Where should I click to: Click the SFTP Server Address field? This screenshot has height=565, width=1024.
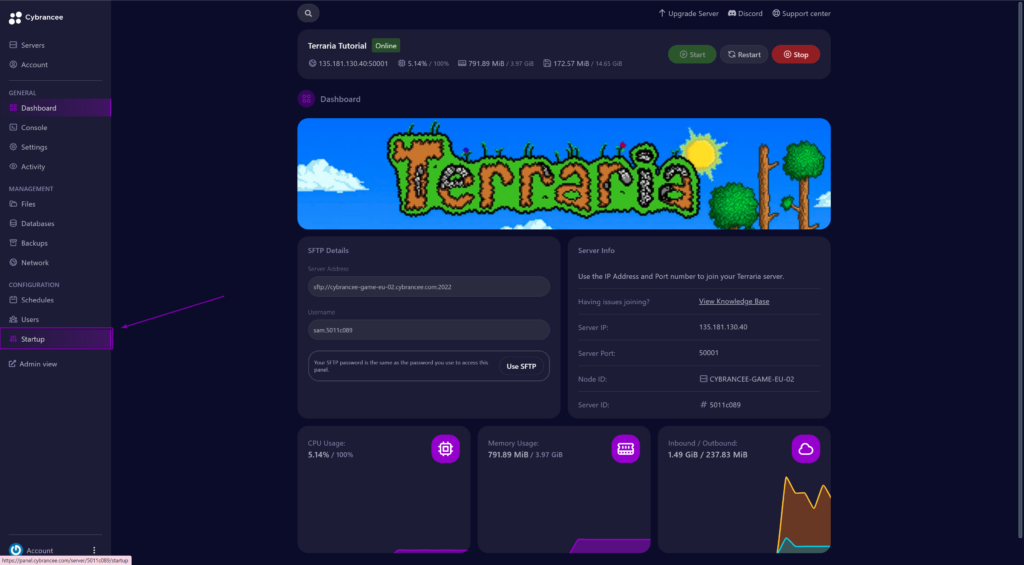(428, 287)
